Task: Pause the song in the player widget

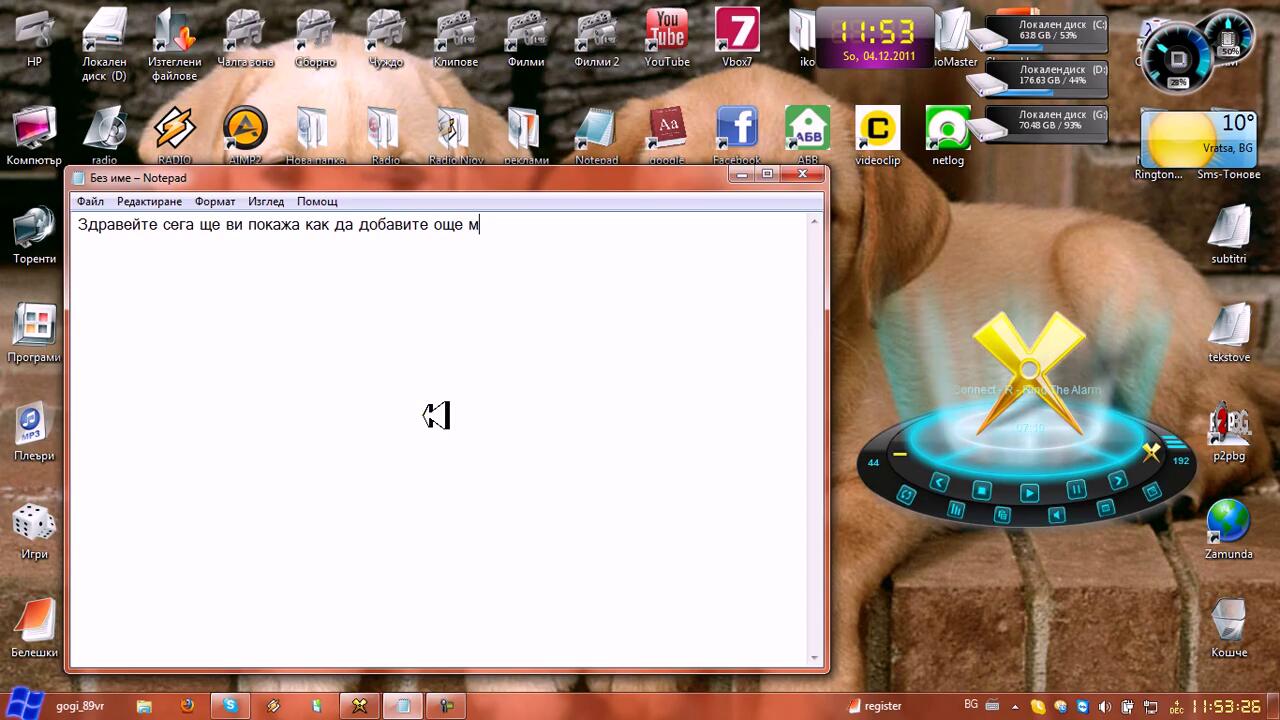Action: pyautogui.click(x=1076, y=489)
